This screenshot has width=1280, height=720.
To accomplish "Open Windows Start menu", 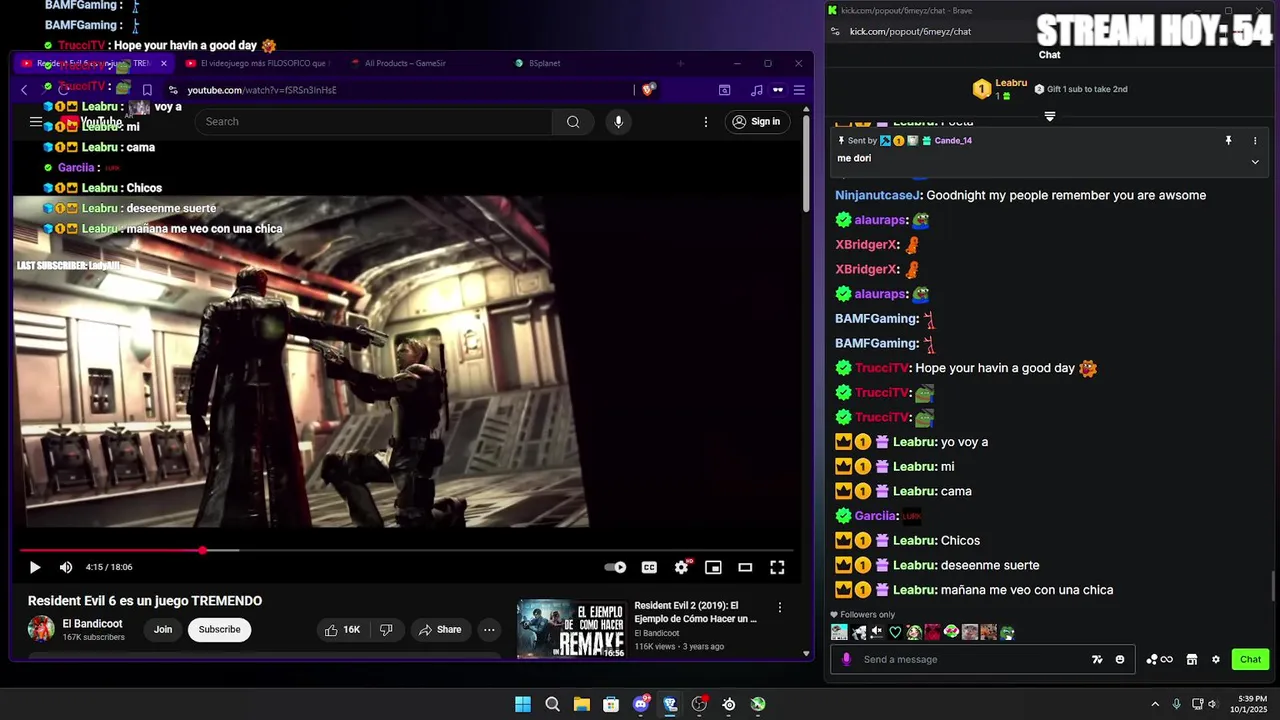I will [523, 704].
